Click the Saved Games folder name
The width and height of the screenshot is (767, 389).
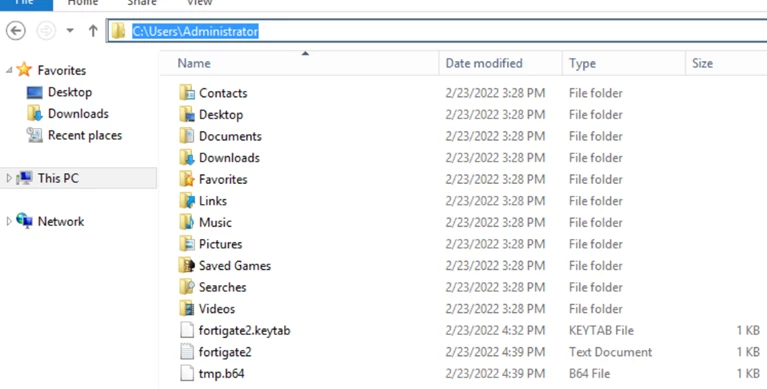[x=235, y=265]
